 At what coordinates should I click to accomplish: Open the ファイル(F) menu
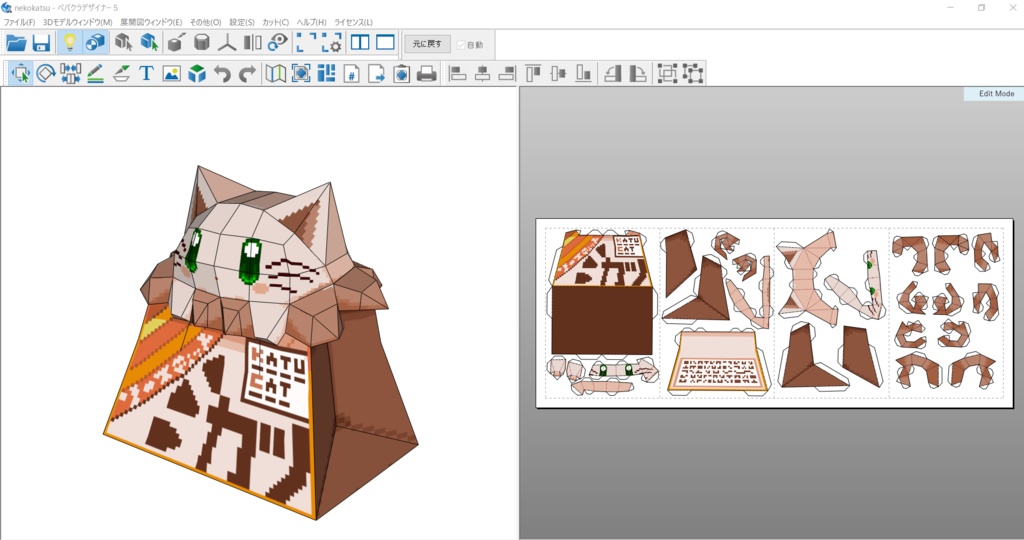point(20,22)
